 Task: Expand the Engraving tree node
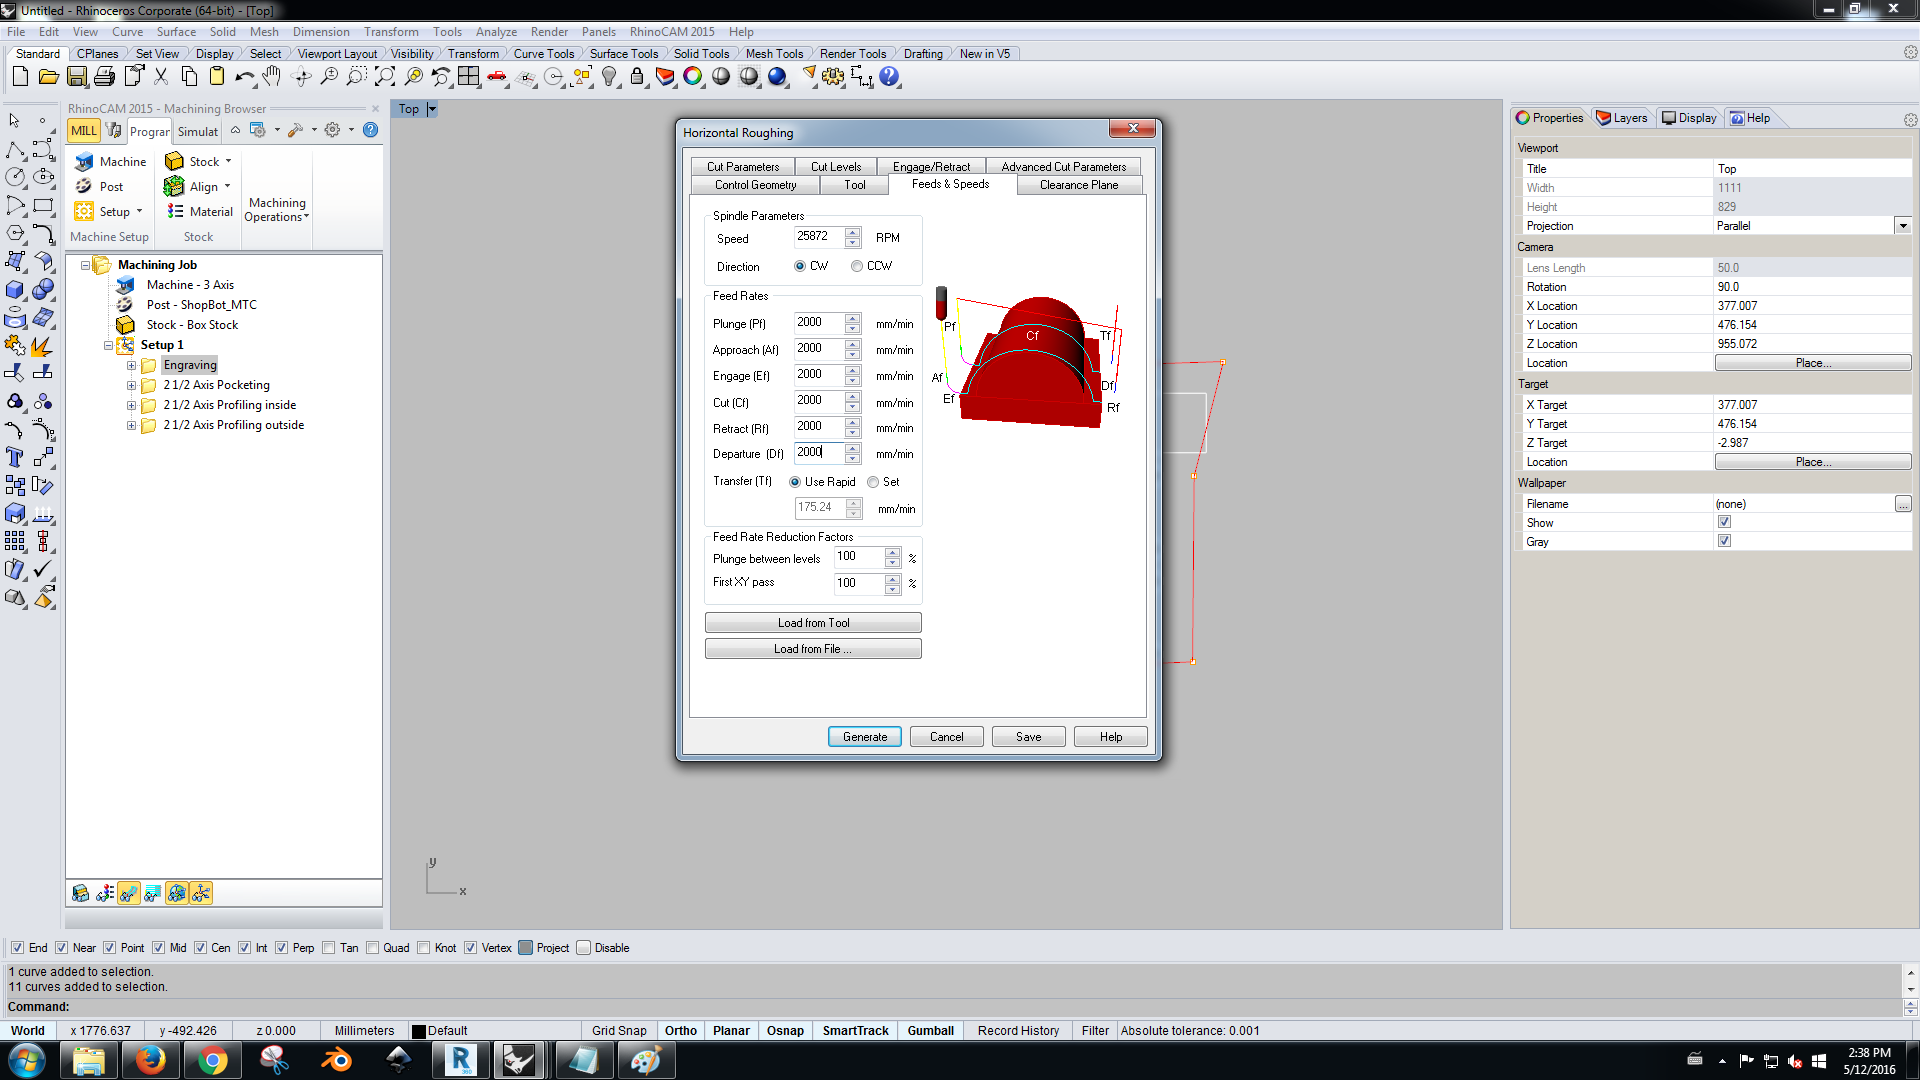click(131, 365)
